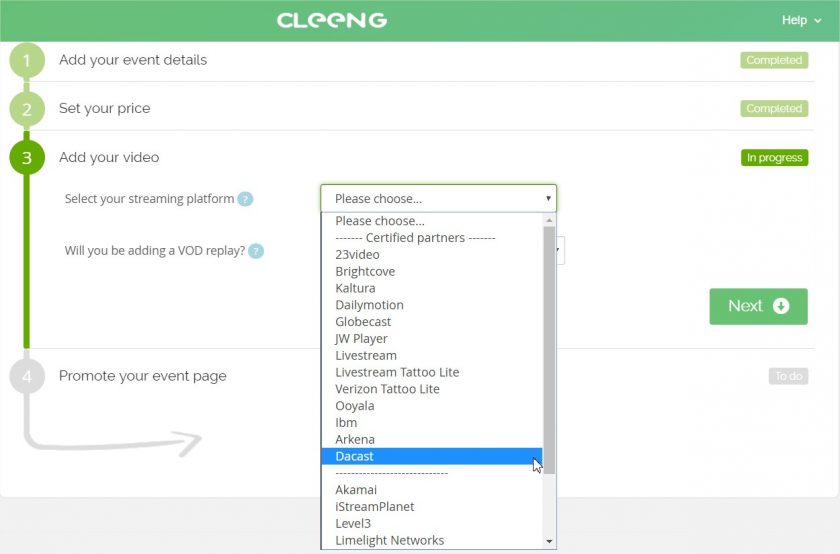
Task: Select Akamai from the list
Action: tap(432, 490)
